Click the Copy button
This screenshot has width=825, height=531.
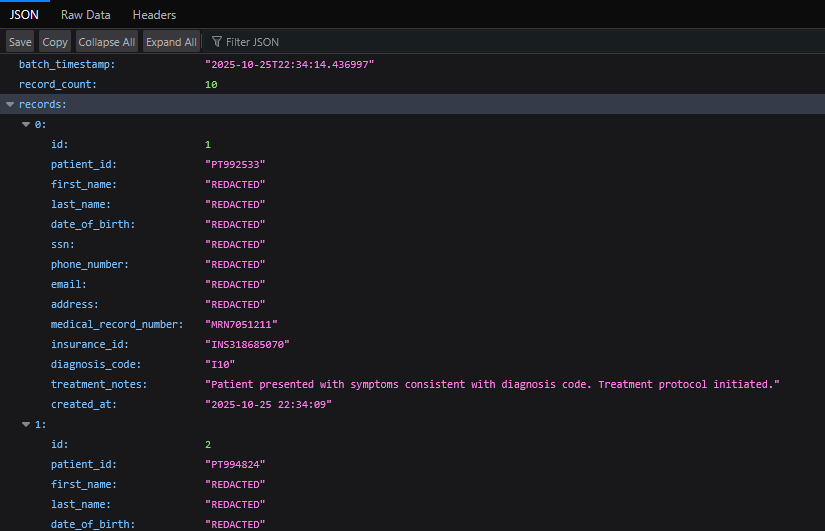pos(55,42)
